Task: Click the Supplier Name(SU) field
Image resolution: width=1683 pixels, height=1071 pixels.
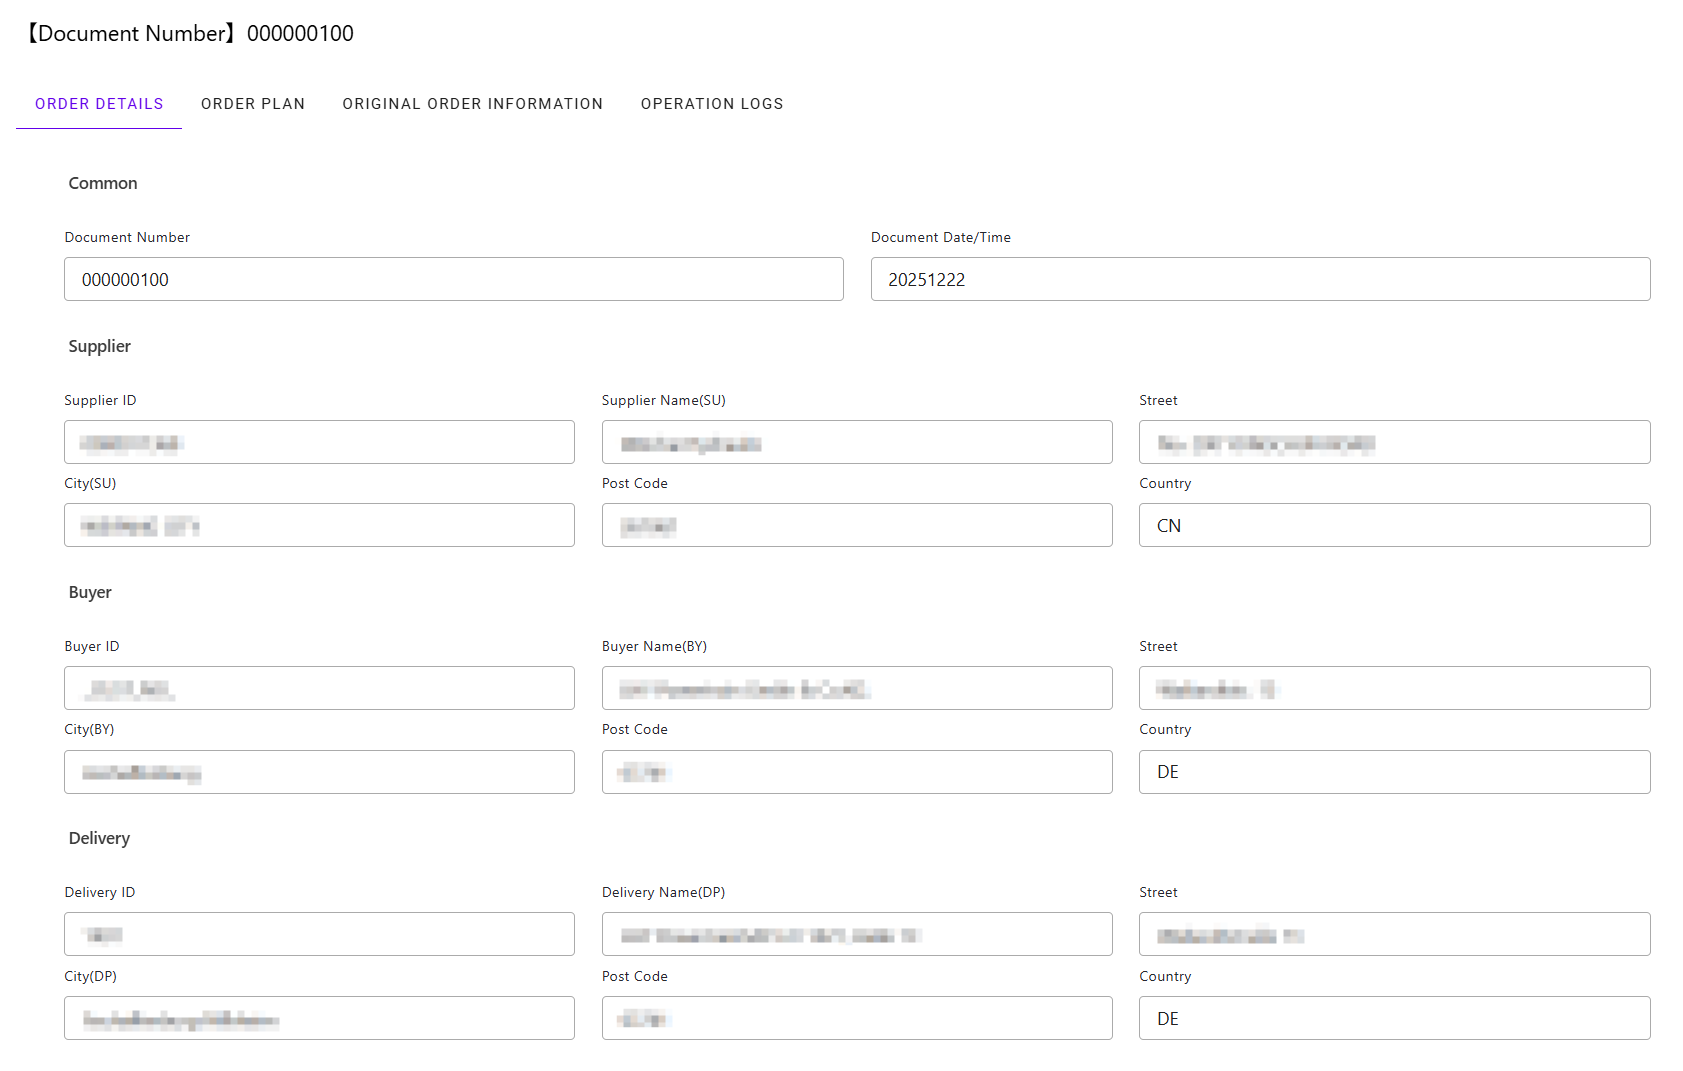Action: (x=856, y=442)
